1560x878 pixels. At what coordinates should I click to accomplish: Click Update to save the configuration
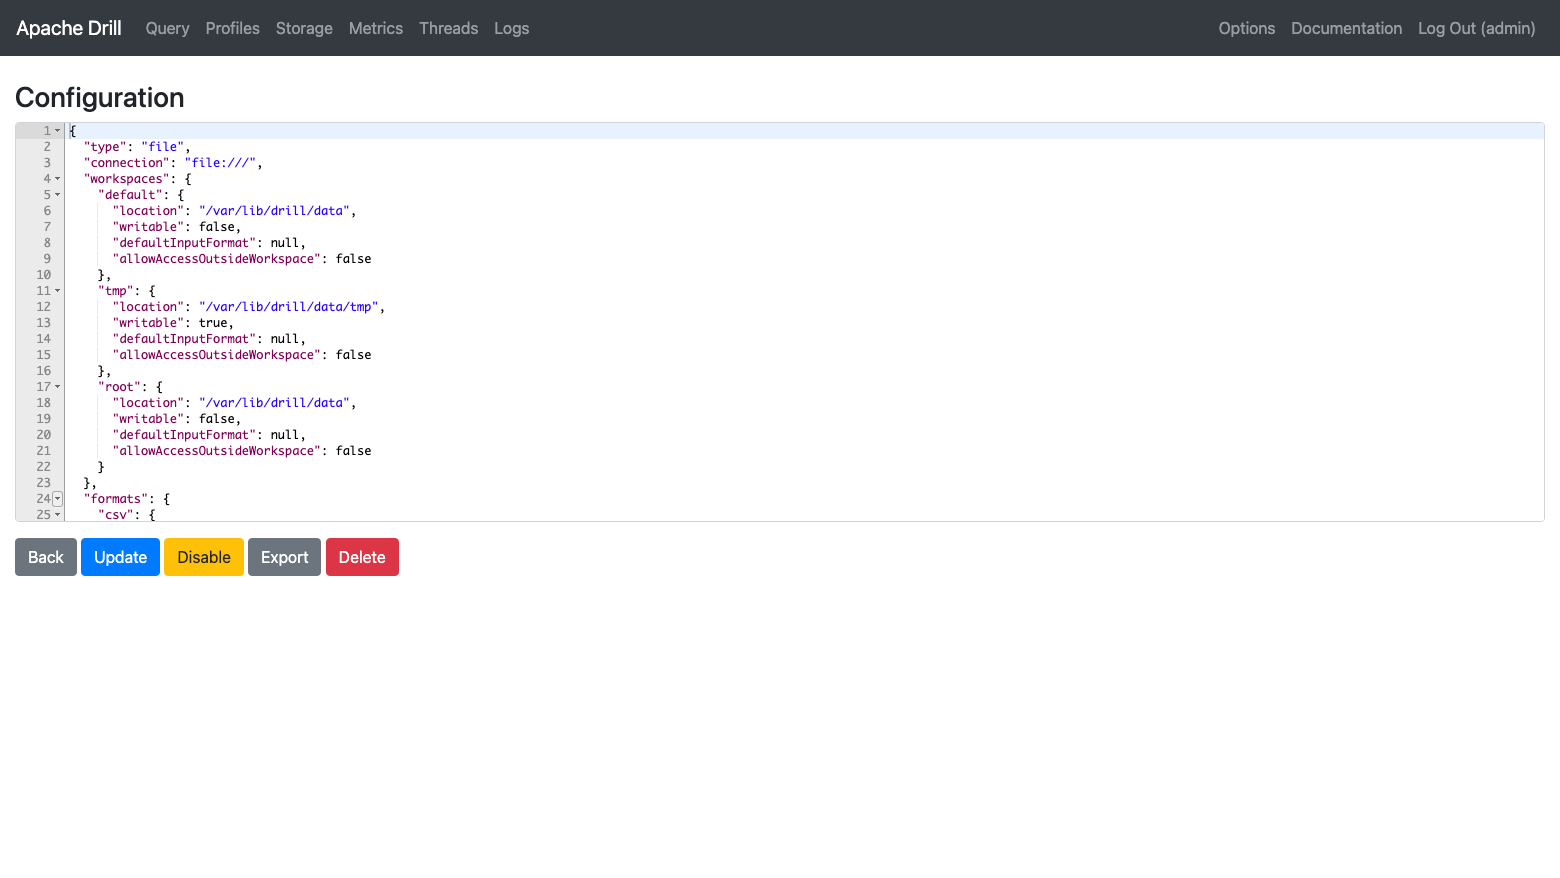[120, 557]
